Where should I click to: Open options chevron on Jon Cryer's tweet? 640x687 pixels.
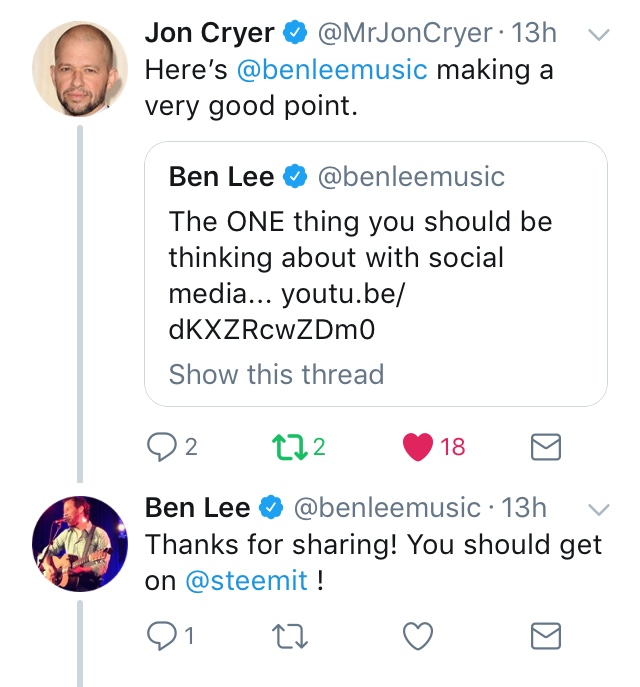point(597,35)
